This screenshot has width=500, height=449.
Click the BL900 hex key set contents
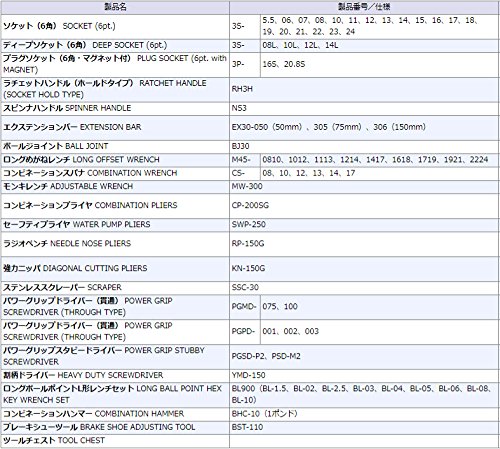click(364, 395)
